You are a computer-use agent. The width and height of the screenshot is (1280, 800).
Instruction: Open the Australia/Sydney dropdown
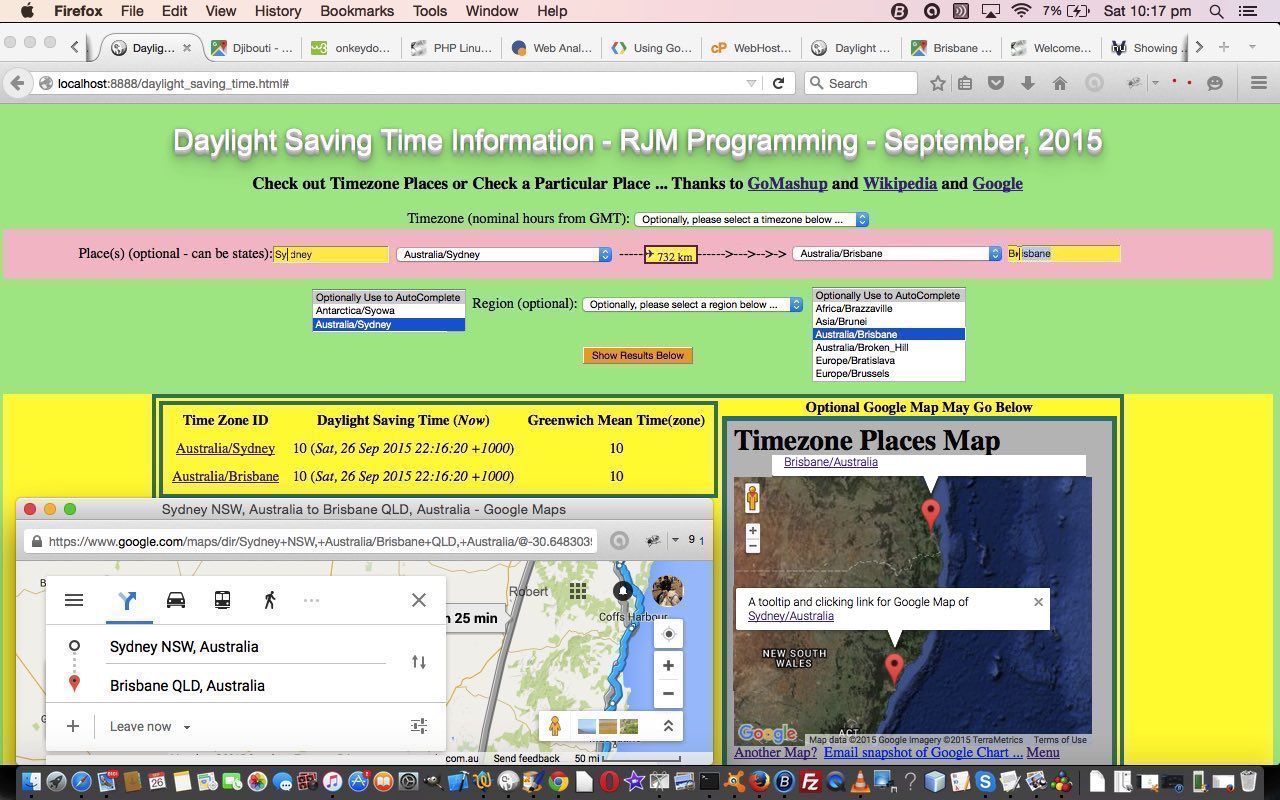[x=504, y=254]
